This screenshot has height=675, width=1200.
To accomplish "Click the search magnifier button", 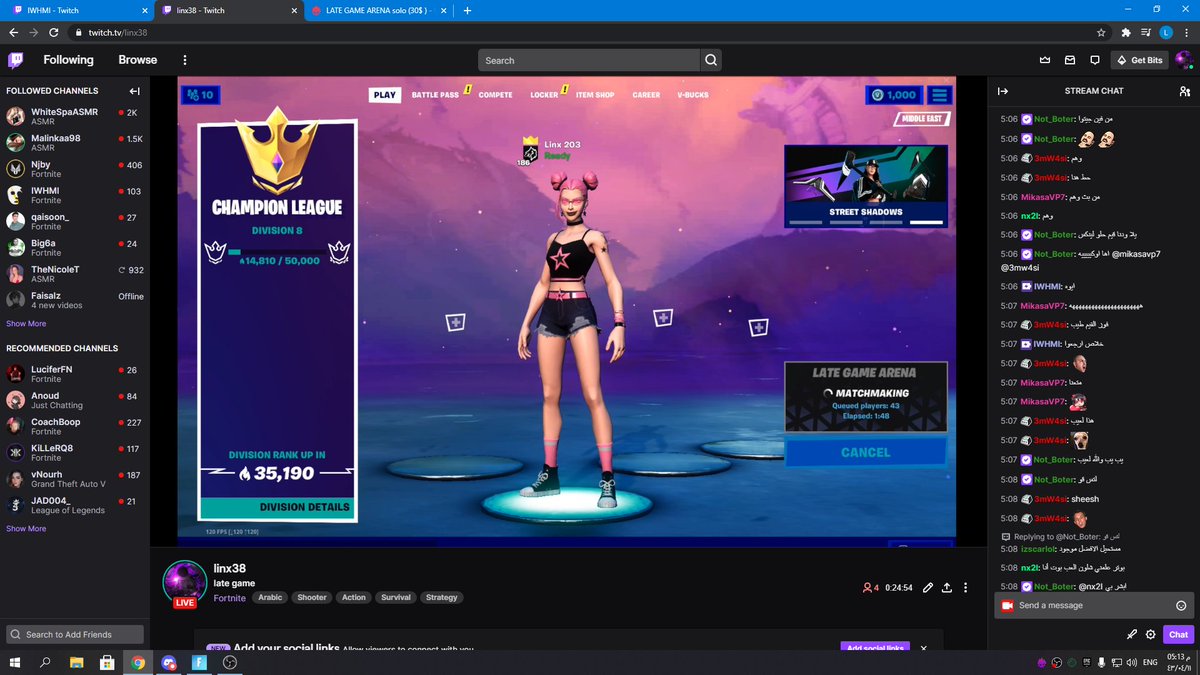I will pos(711,60).
